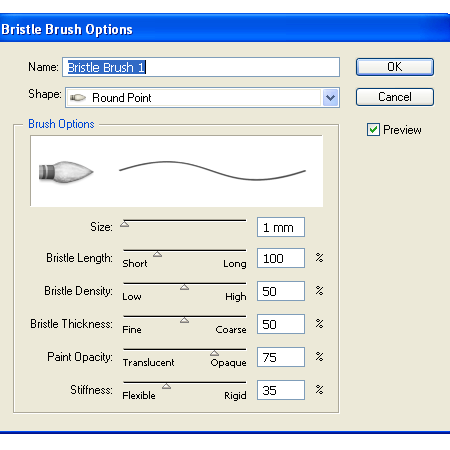Image resolution: width=450 pixels, height=450 pixels.
Task: Click the Opaque label under Paint Opacity
Action: (228, 363)
